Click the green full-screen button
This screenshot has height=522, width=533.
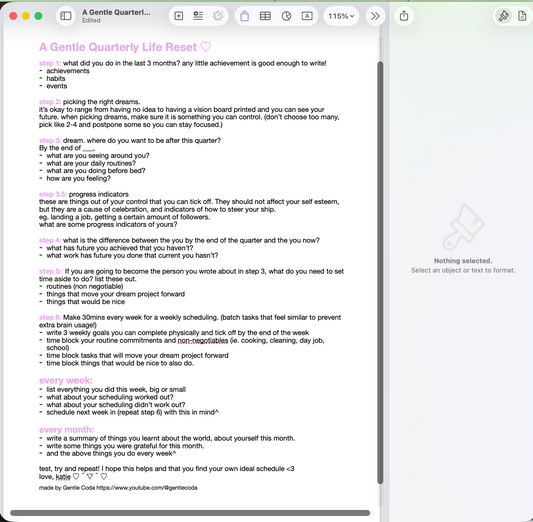coord(38,16)
